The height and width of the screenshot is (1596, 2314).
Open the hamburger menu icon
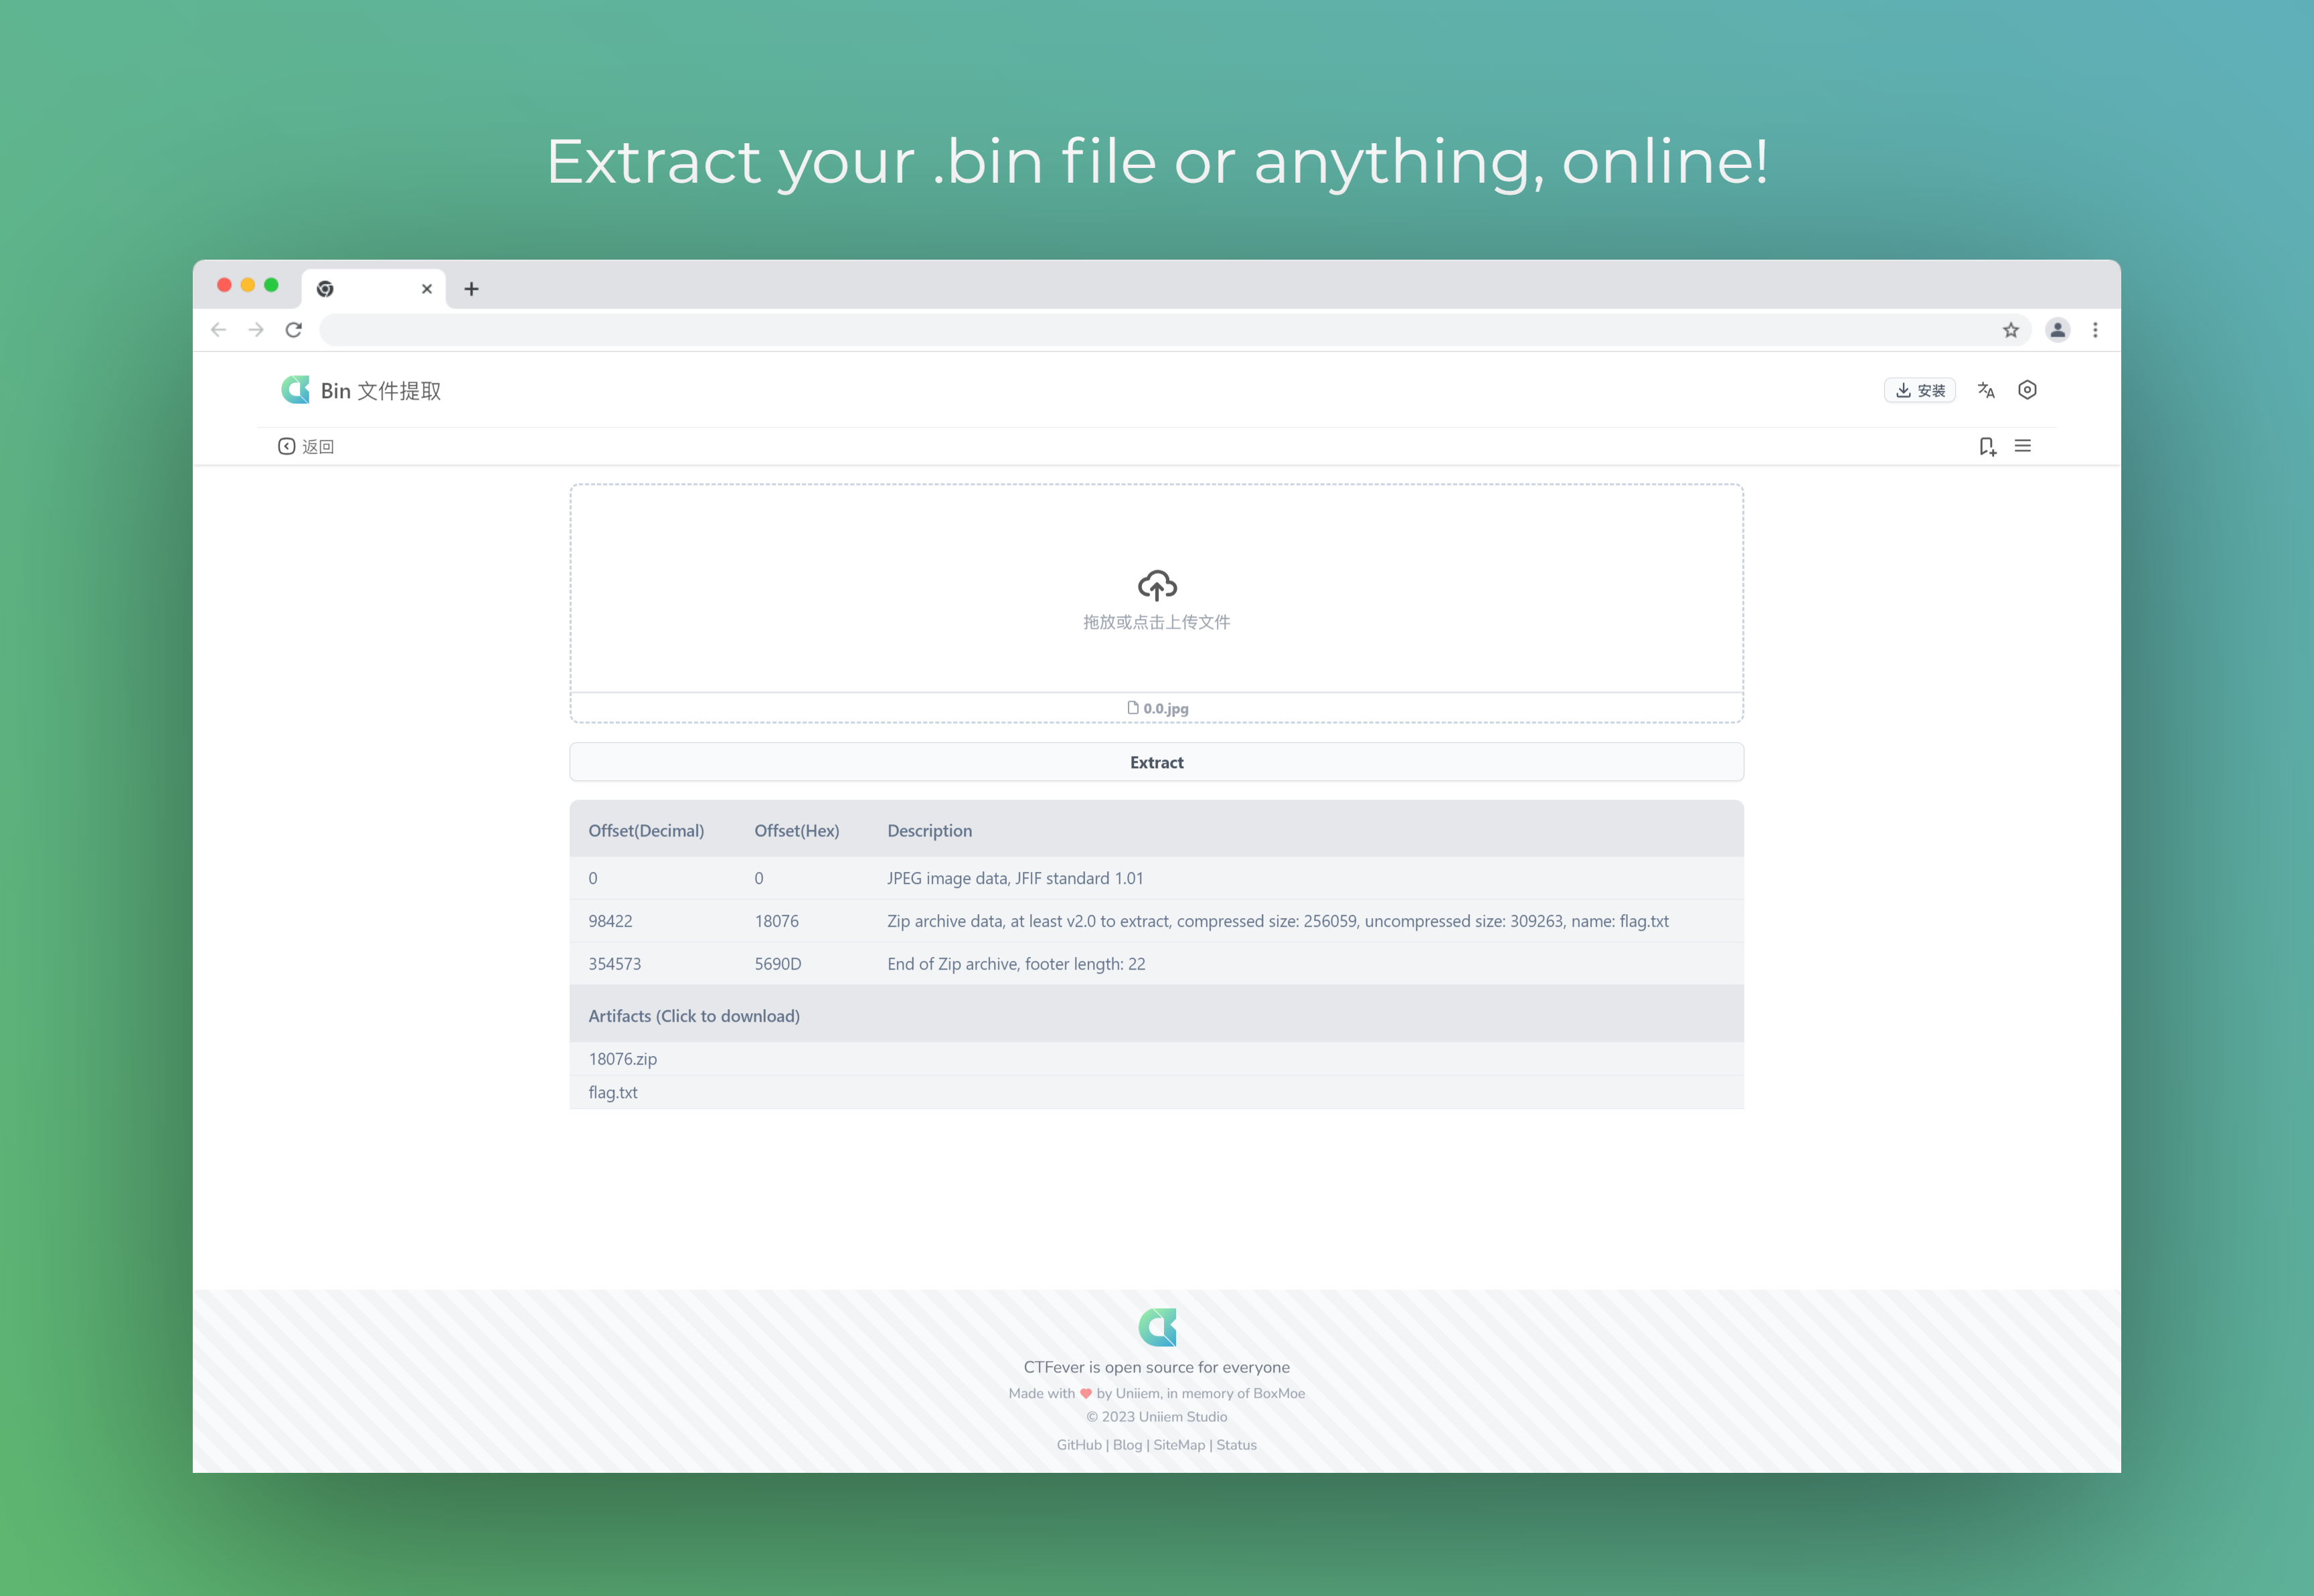click(2023, 446)
